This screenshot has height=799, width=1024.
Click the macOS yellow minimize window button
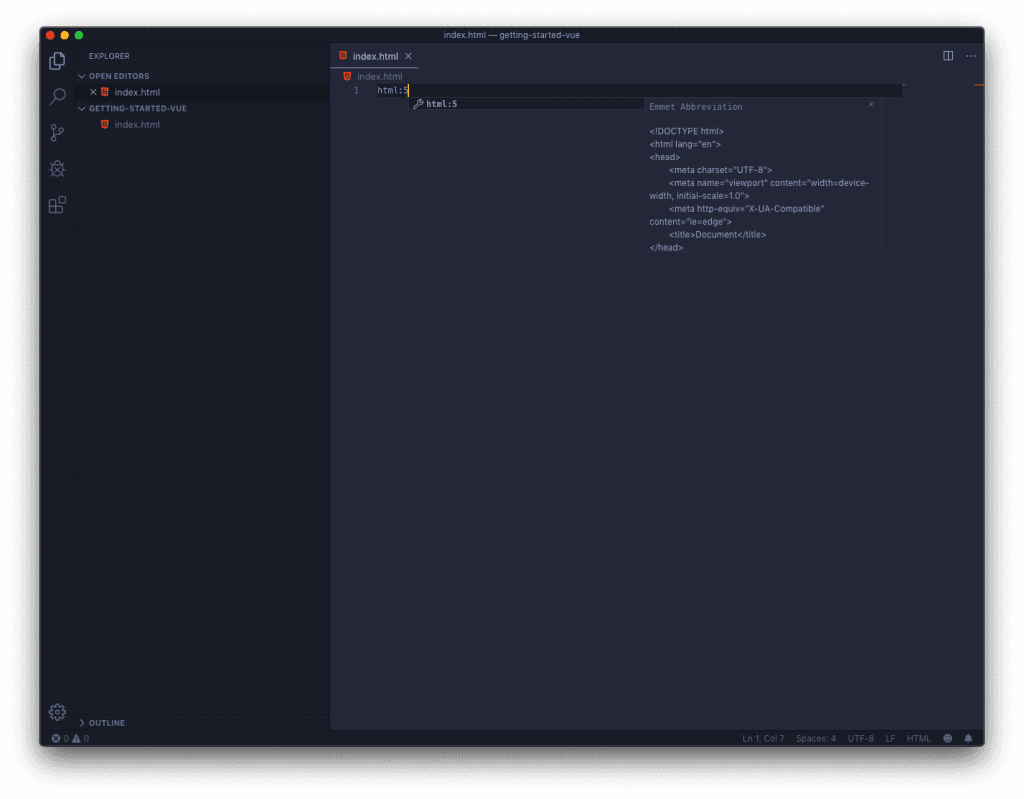[65, 35]
